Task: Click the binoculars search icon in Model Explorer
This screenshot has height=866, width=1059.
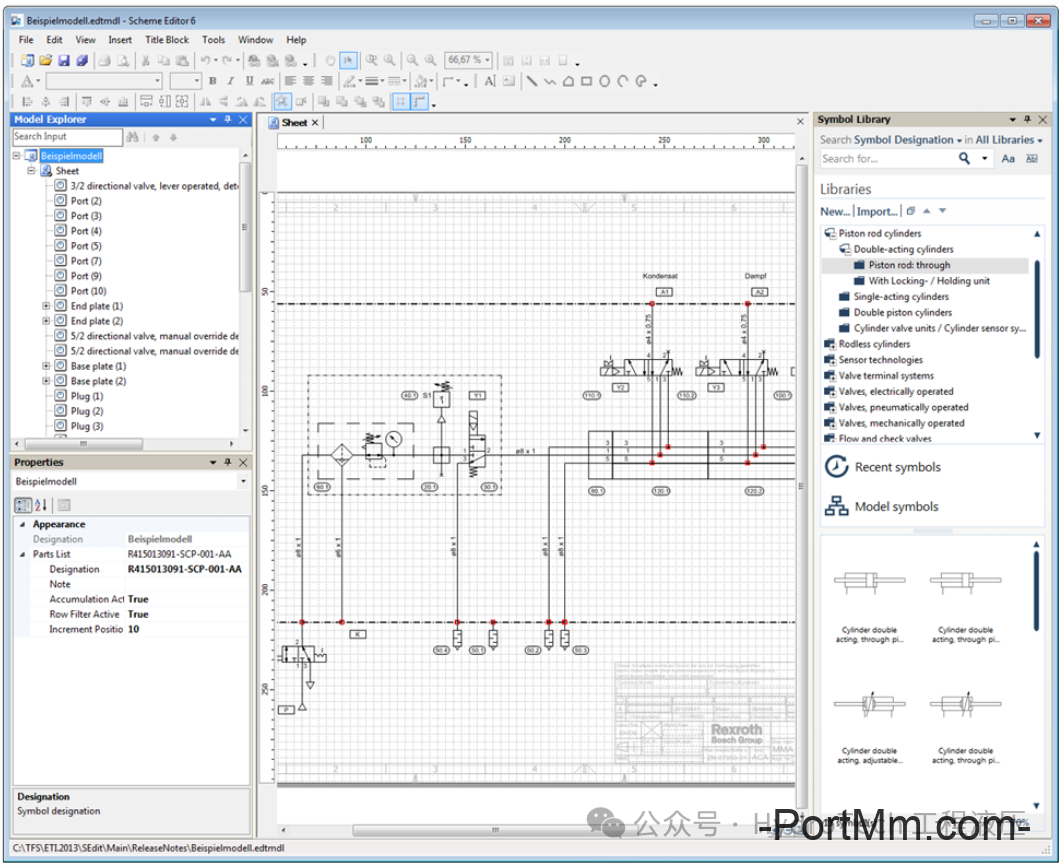Action: pyautogui.click(x=133, y=137)
